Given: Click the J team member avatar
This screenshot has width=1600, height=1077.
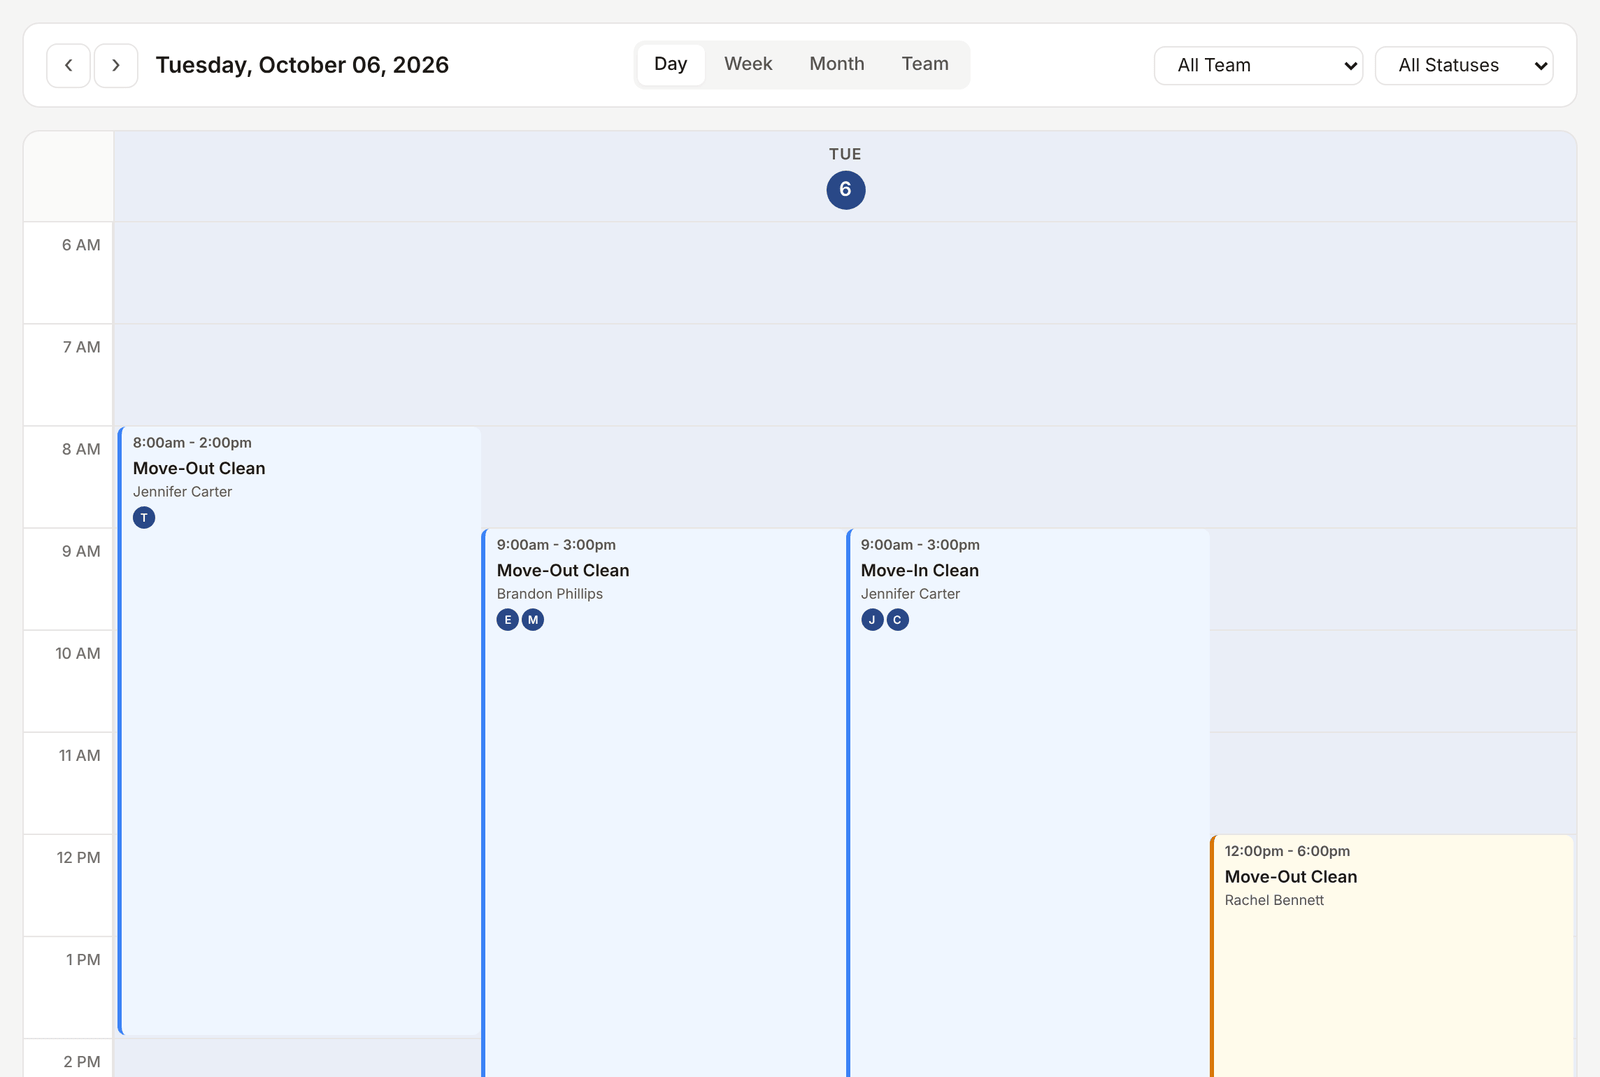Looking at the screenshot, I should (x=872, y=620).
